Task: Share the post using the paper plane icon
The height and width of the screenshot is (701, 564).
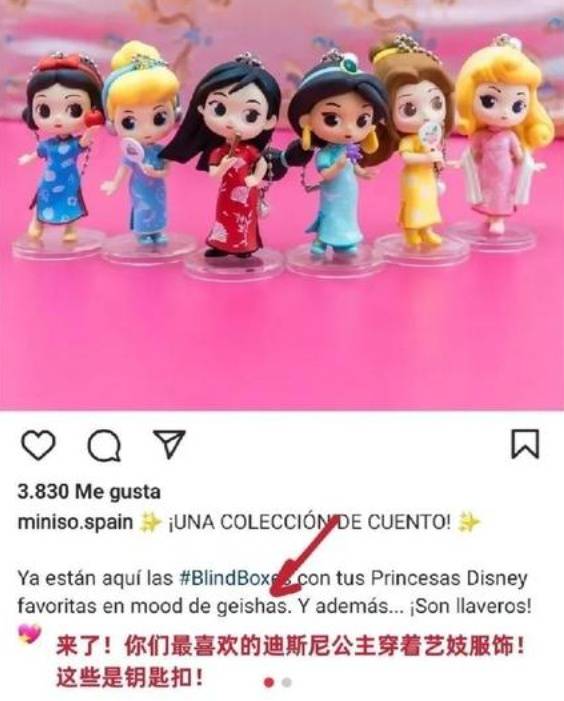Action: tap(169, 443)
